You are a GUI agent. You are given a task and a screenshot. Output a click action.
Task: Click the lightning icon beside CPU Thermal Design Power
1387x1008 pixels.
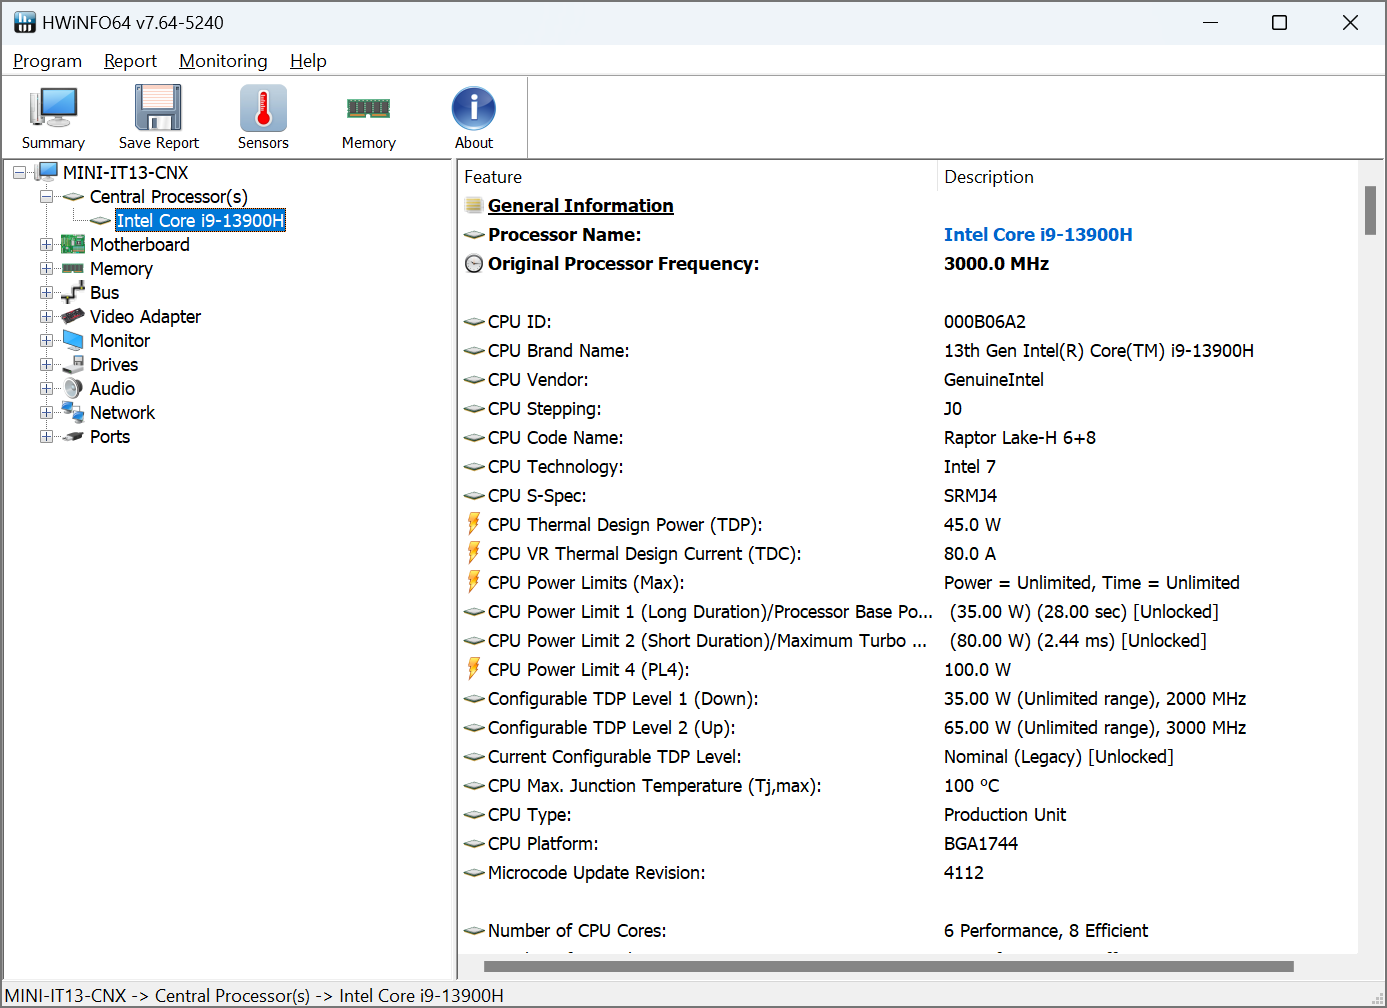click(x=474, y=524)
